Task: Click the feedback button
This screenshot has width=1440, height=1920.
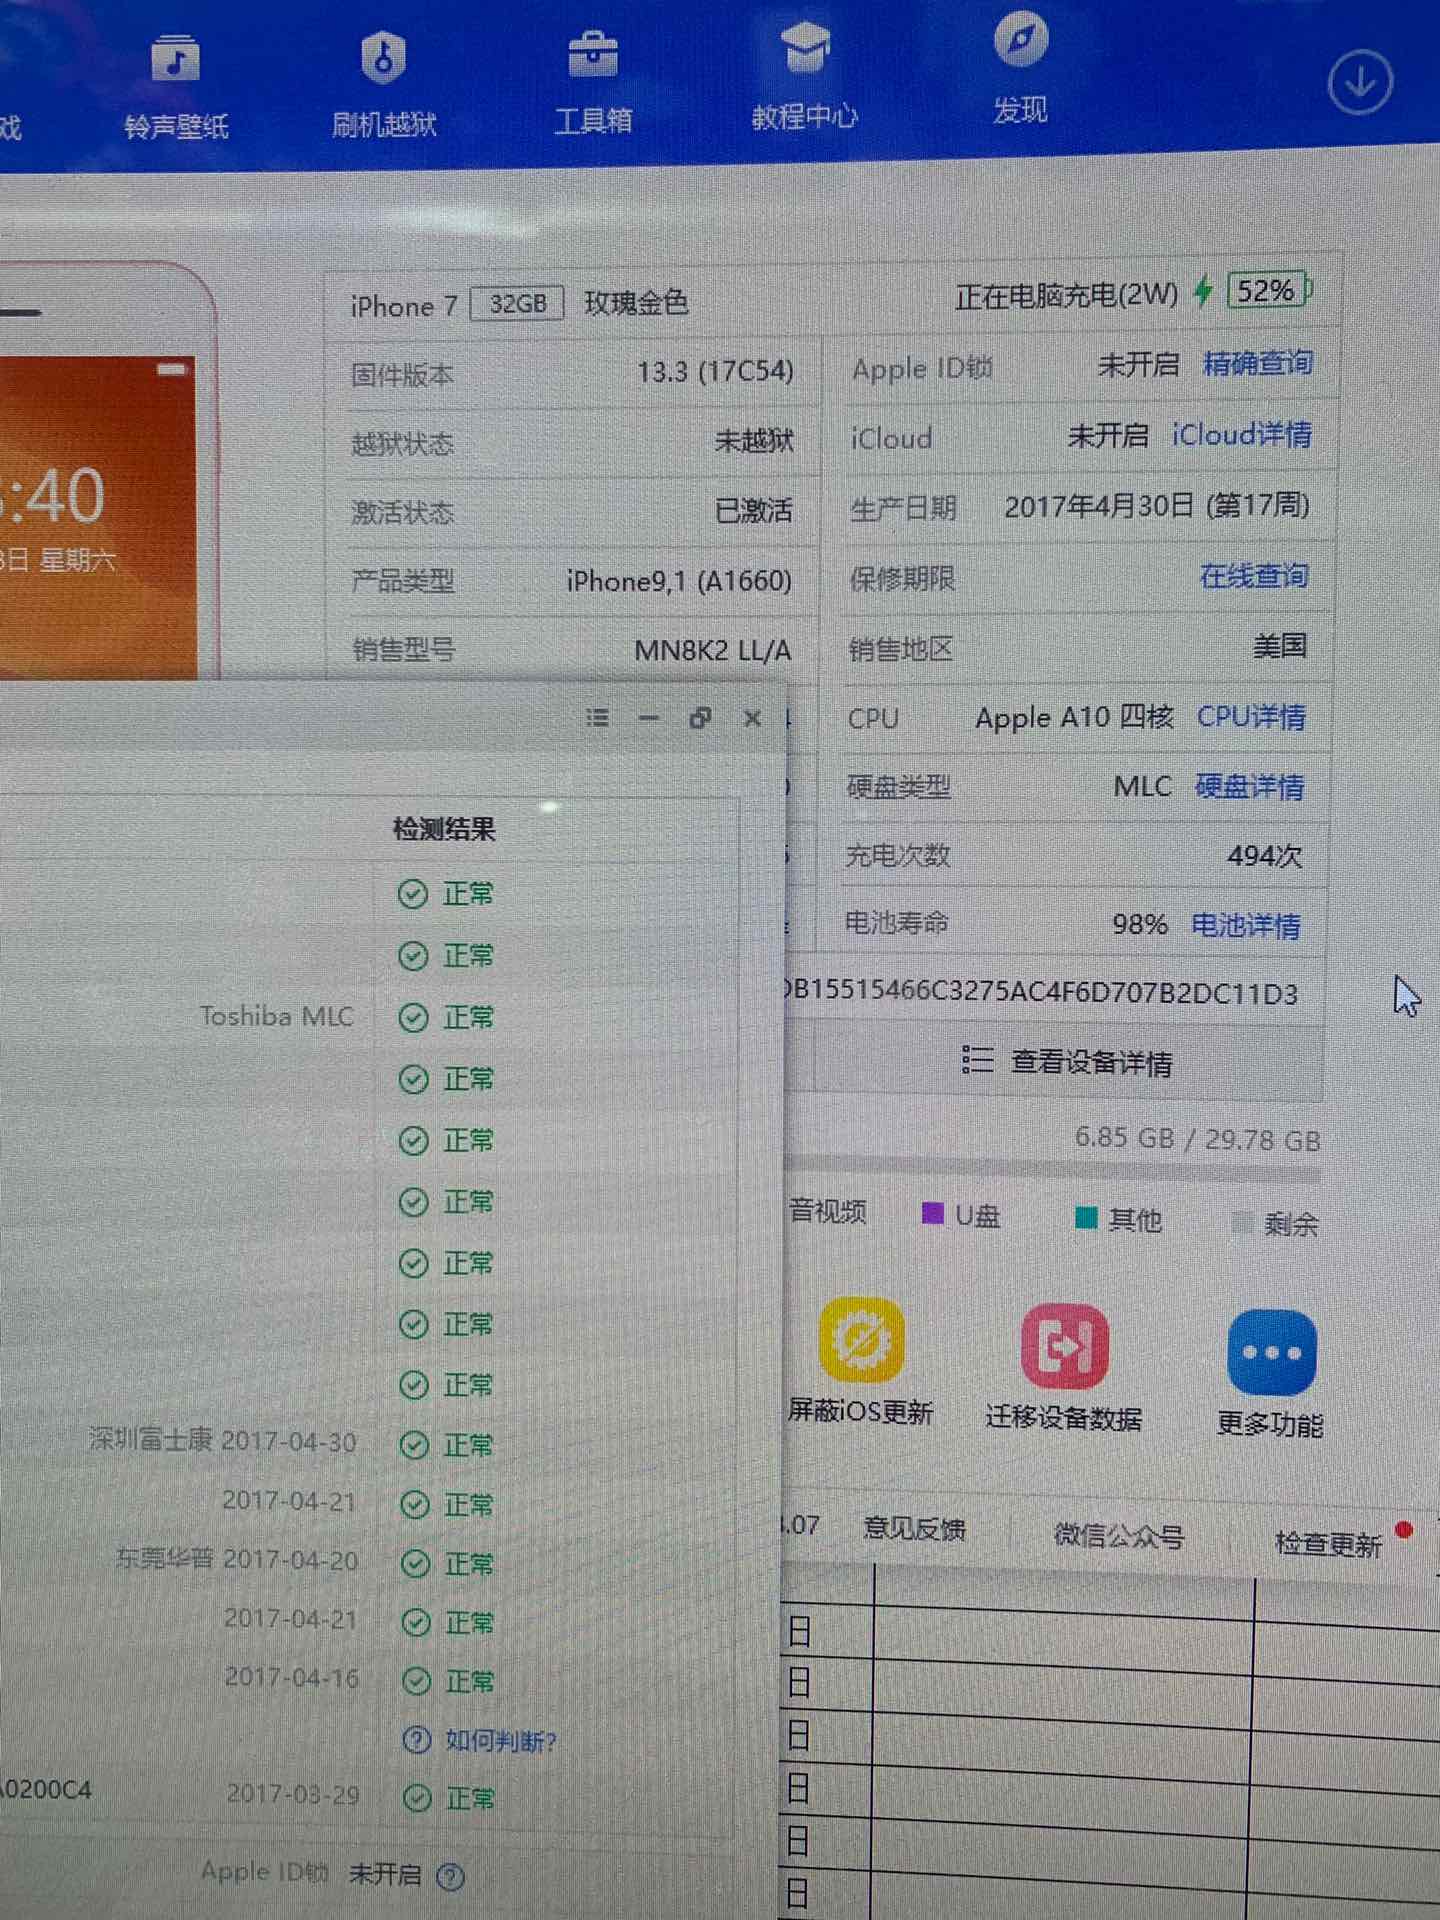Action: click(915, 1529)
